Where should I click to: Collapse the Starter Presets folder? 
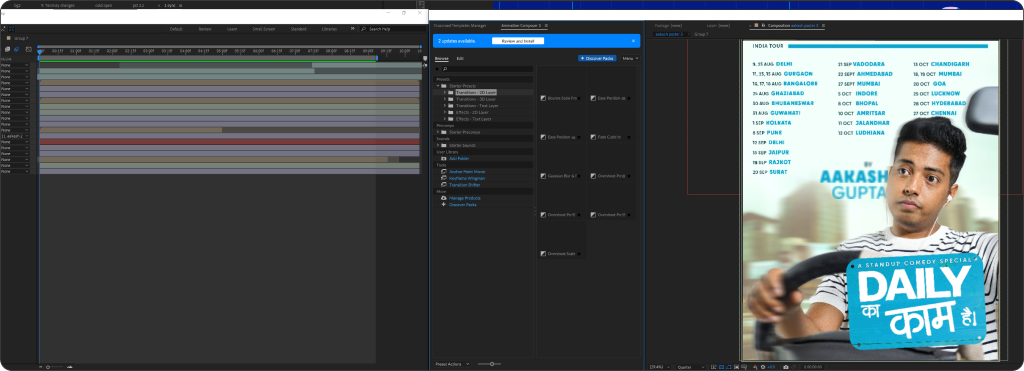[438, 86]
